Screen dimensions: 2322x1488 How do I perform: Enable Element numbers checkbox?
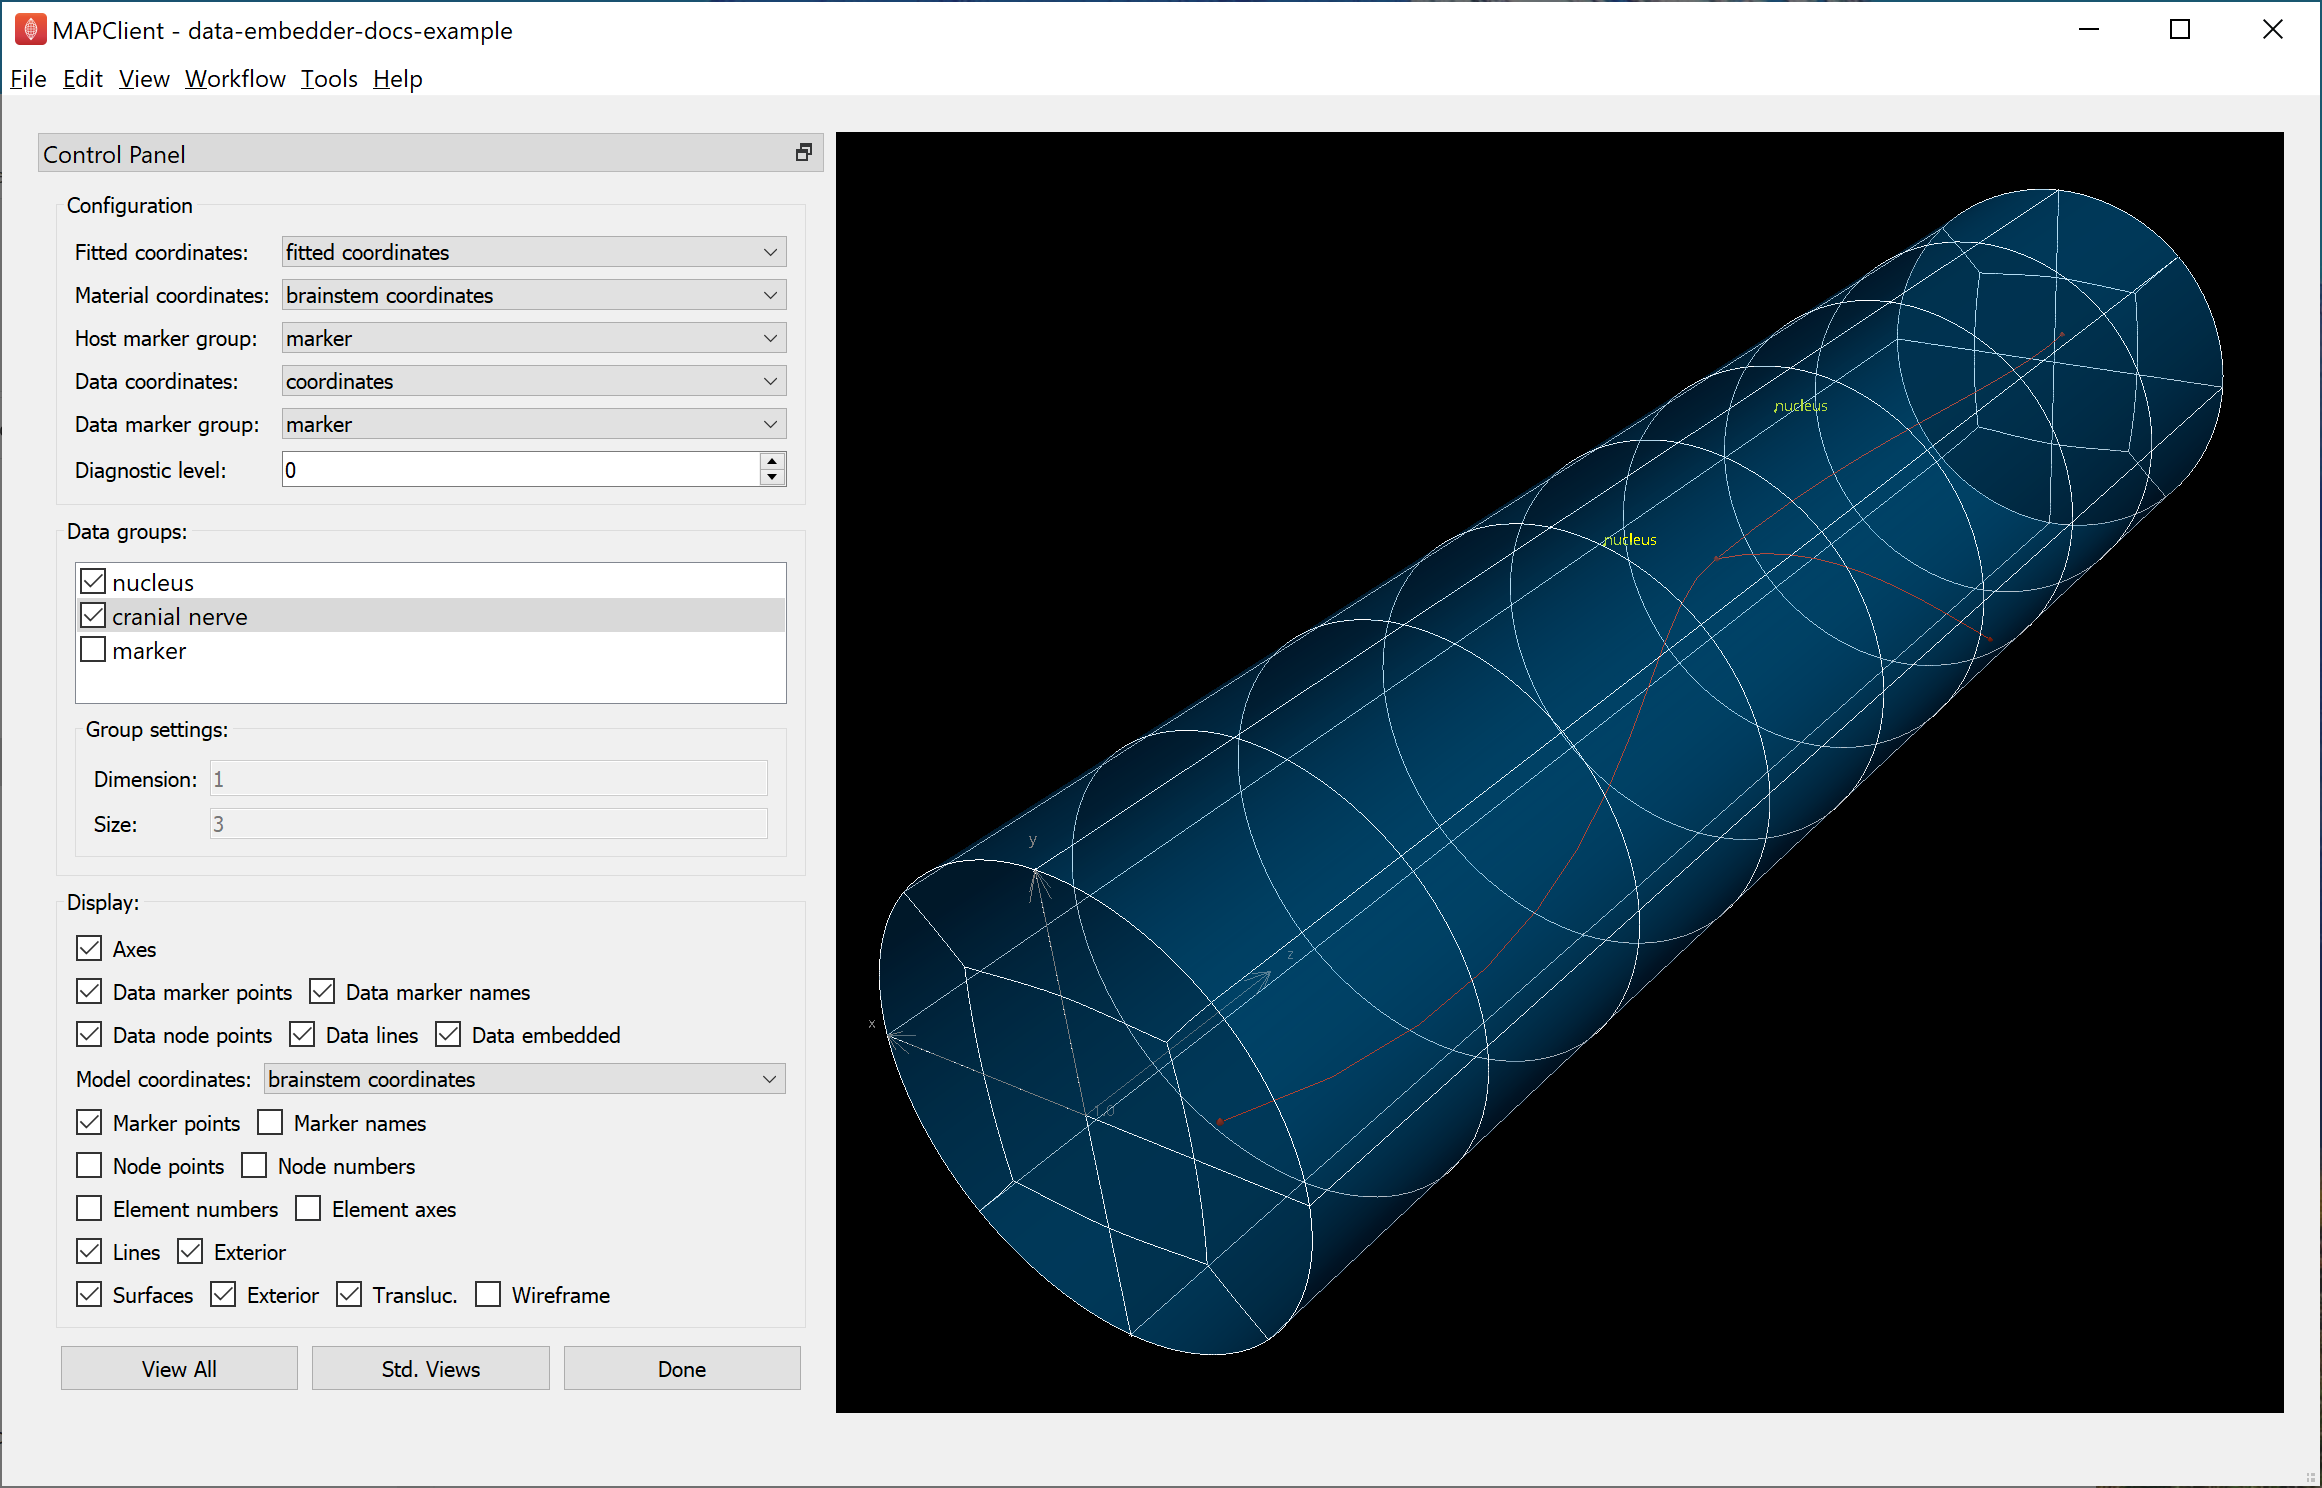(x=89, y=1208)
